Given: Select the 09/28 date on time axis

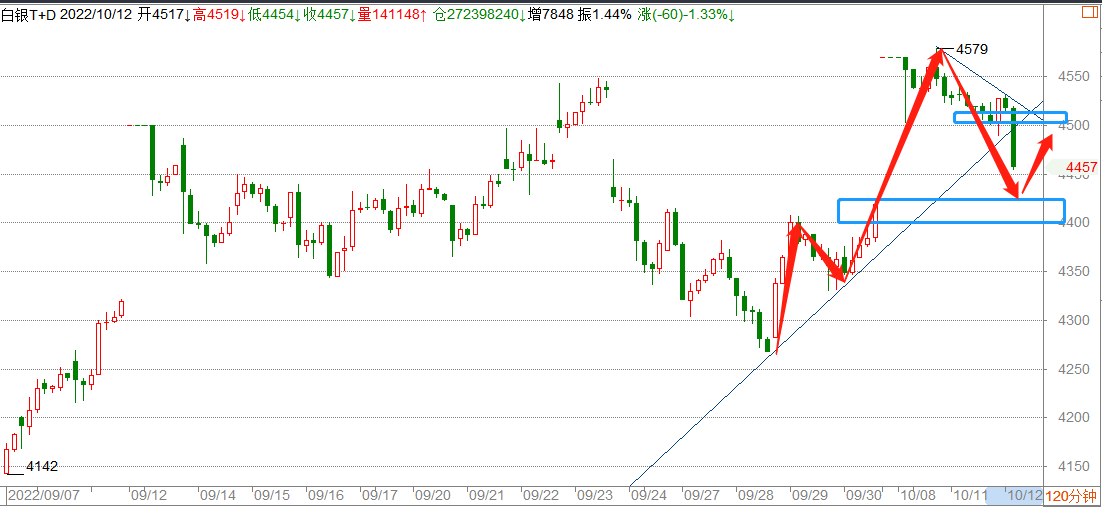Looking at the screenshot, I should pyautogui.click(x=756, y=495).
